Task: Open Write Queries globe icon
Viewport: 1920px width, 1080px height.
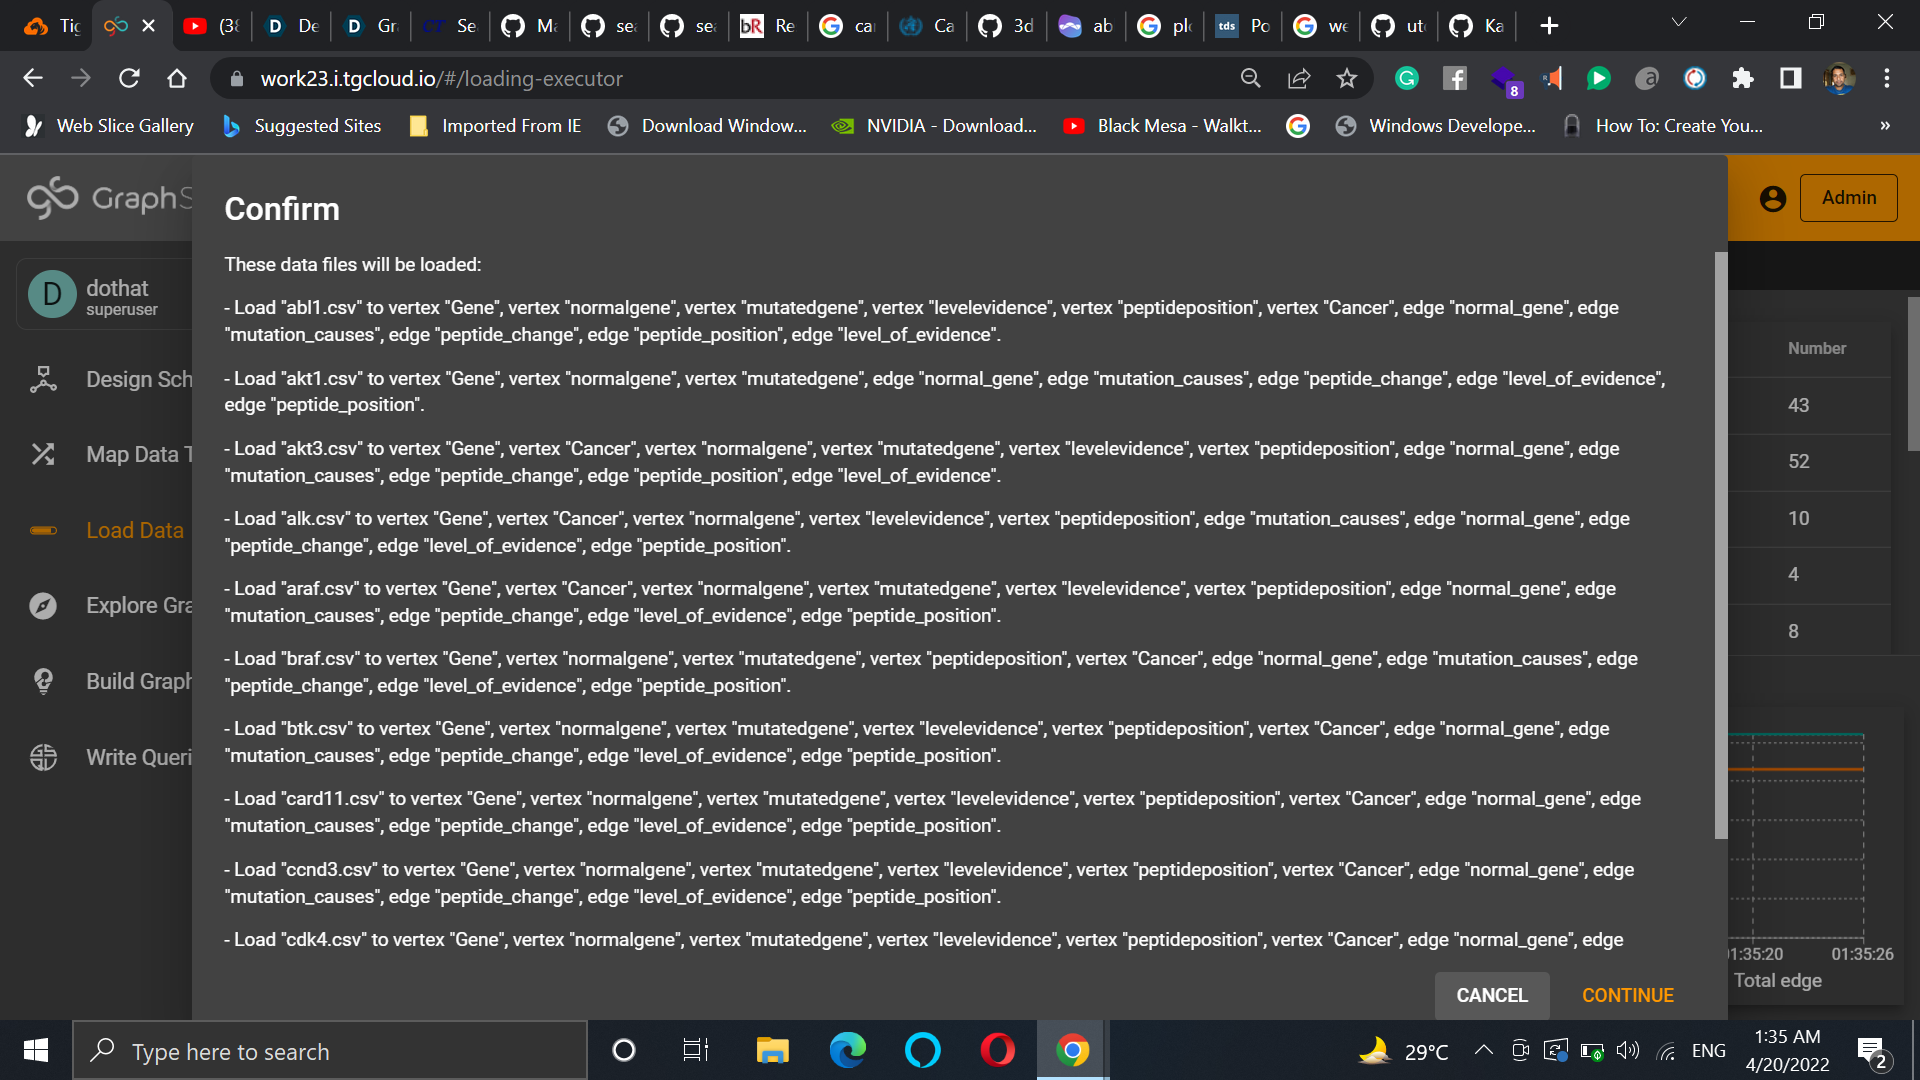Action: point(43,757)
